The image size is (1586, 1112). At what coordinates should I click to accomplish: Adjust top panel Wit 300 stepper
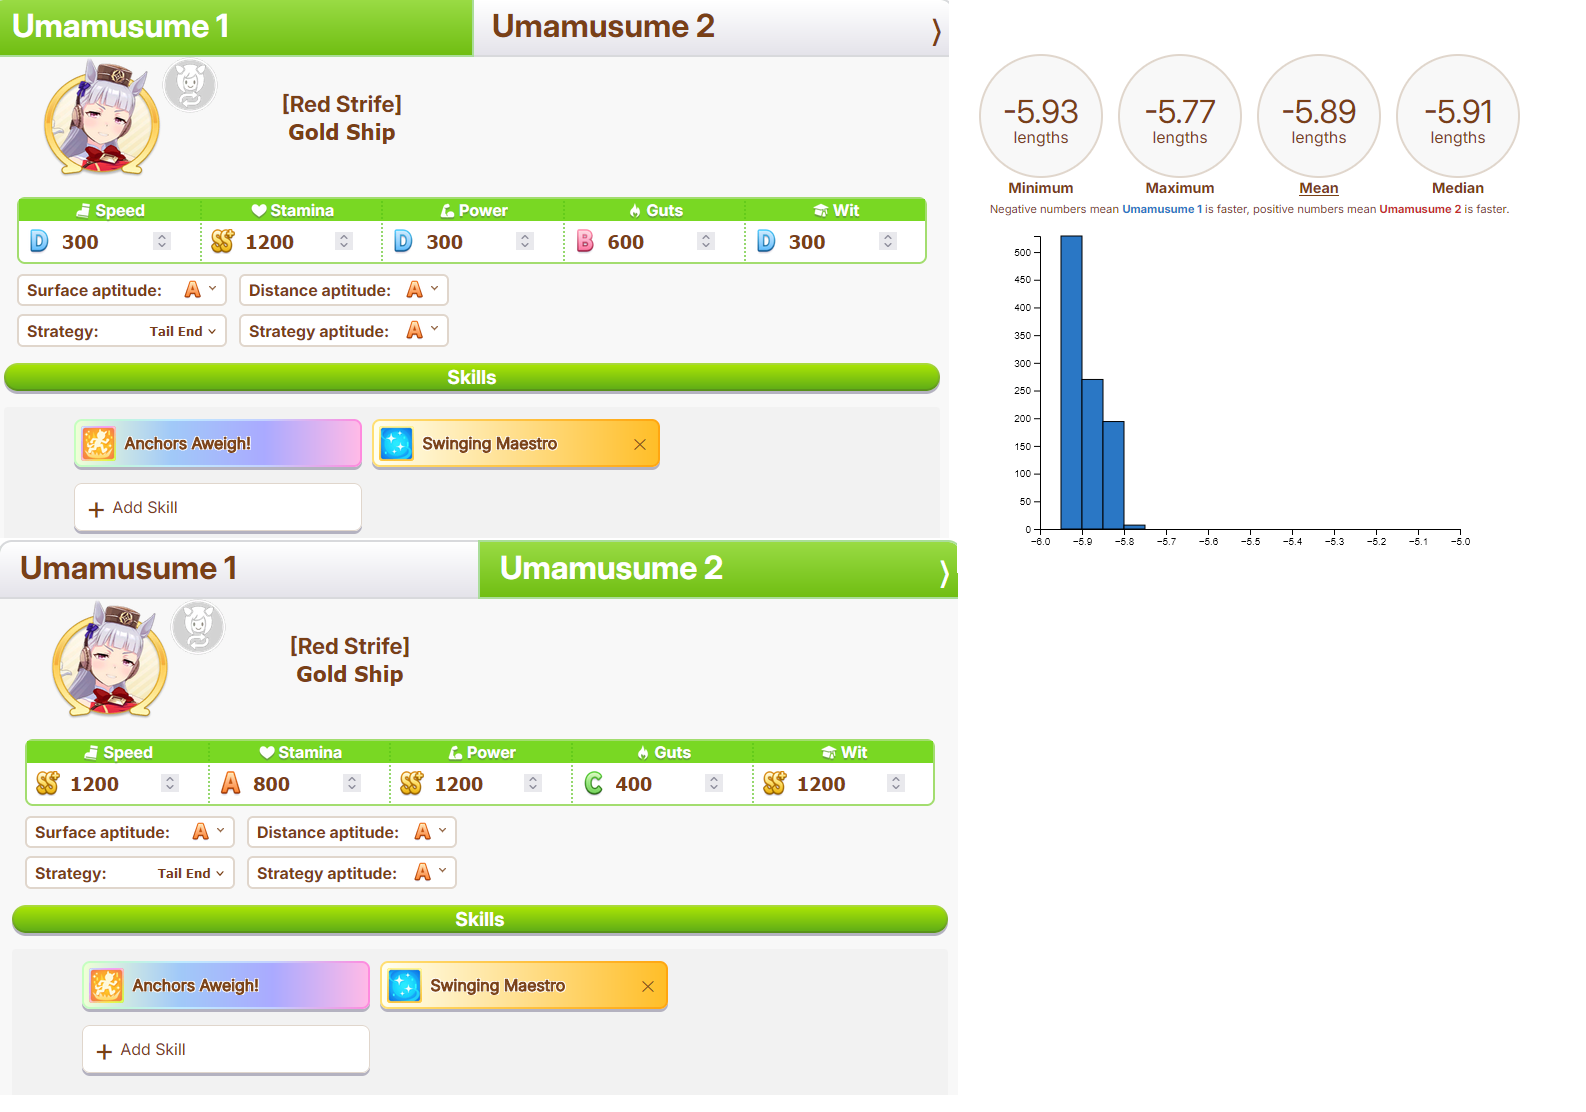(888, 241)
